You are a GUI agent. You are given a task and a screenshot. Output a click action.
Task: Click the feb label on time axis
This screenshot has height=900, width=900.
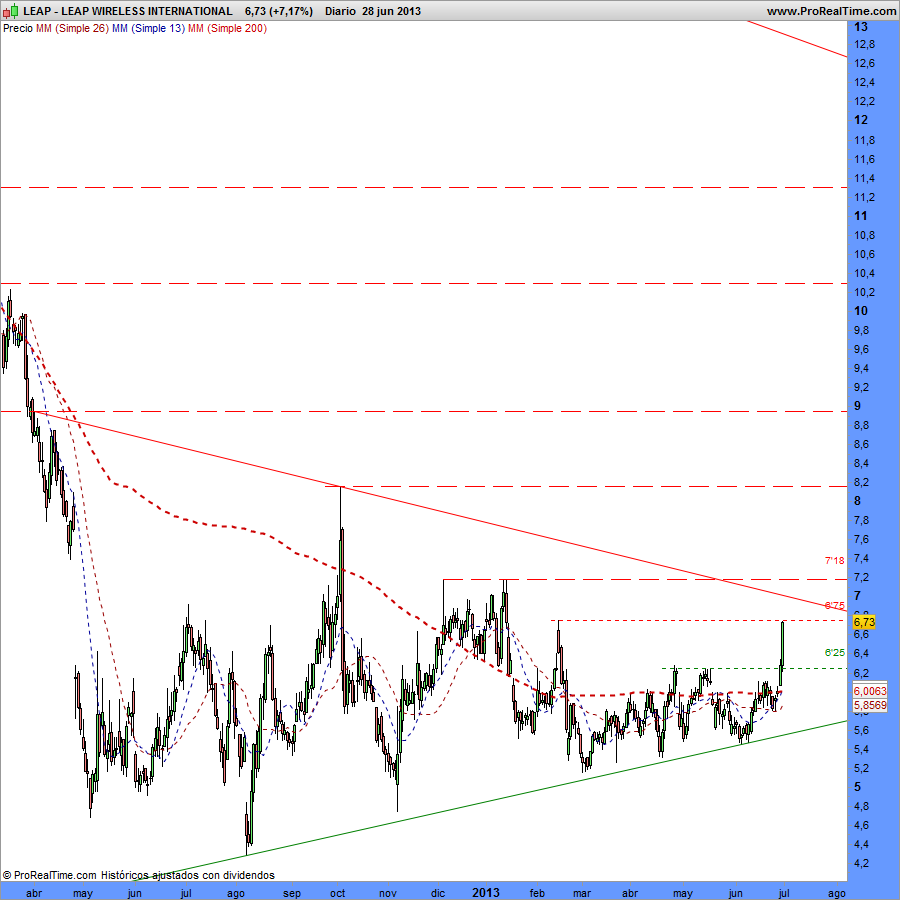(x=537, y=893)
